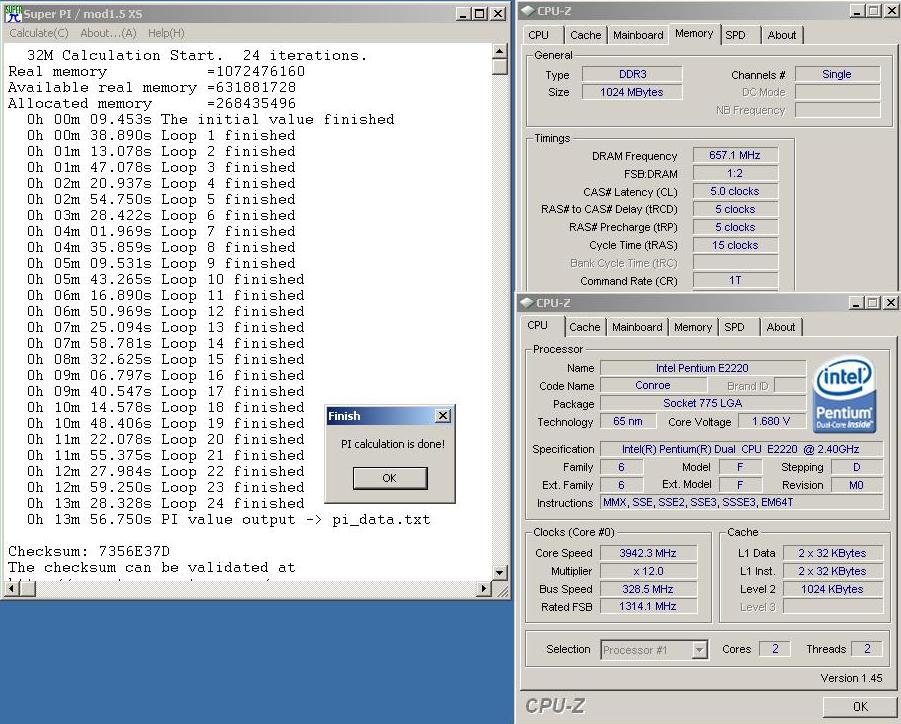This screenshot has height=724, width=901.
Task: Open Cache tab in lower CPU-Z window
Action: [x=584, y=327]
